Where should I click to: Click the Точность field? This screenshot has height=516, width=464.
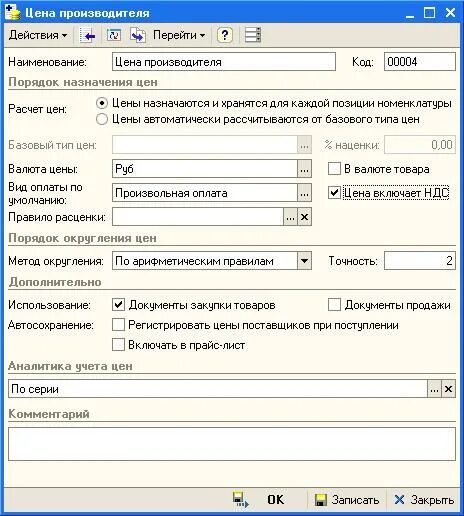coord(420,261)
